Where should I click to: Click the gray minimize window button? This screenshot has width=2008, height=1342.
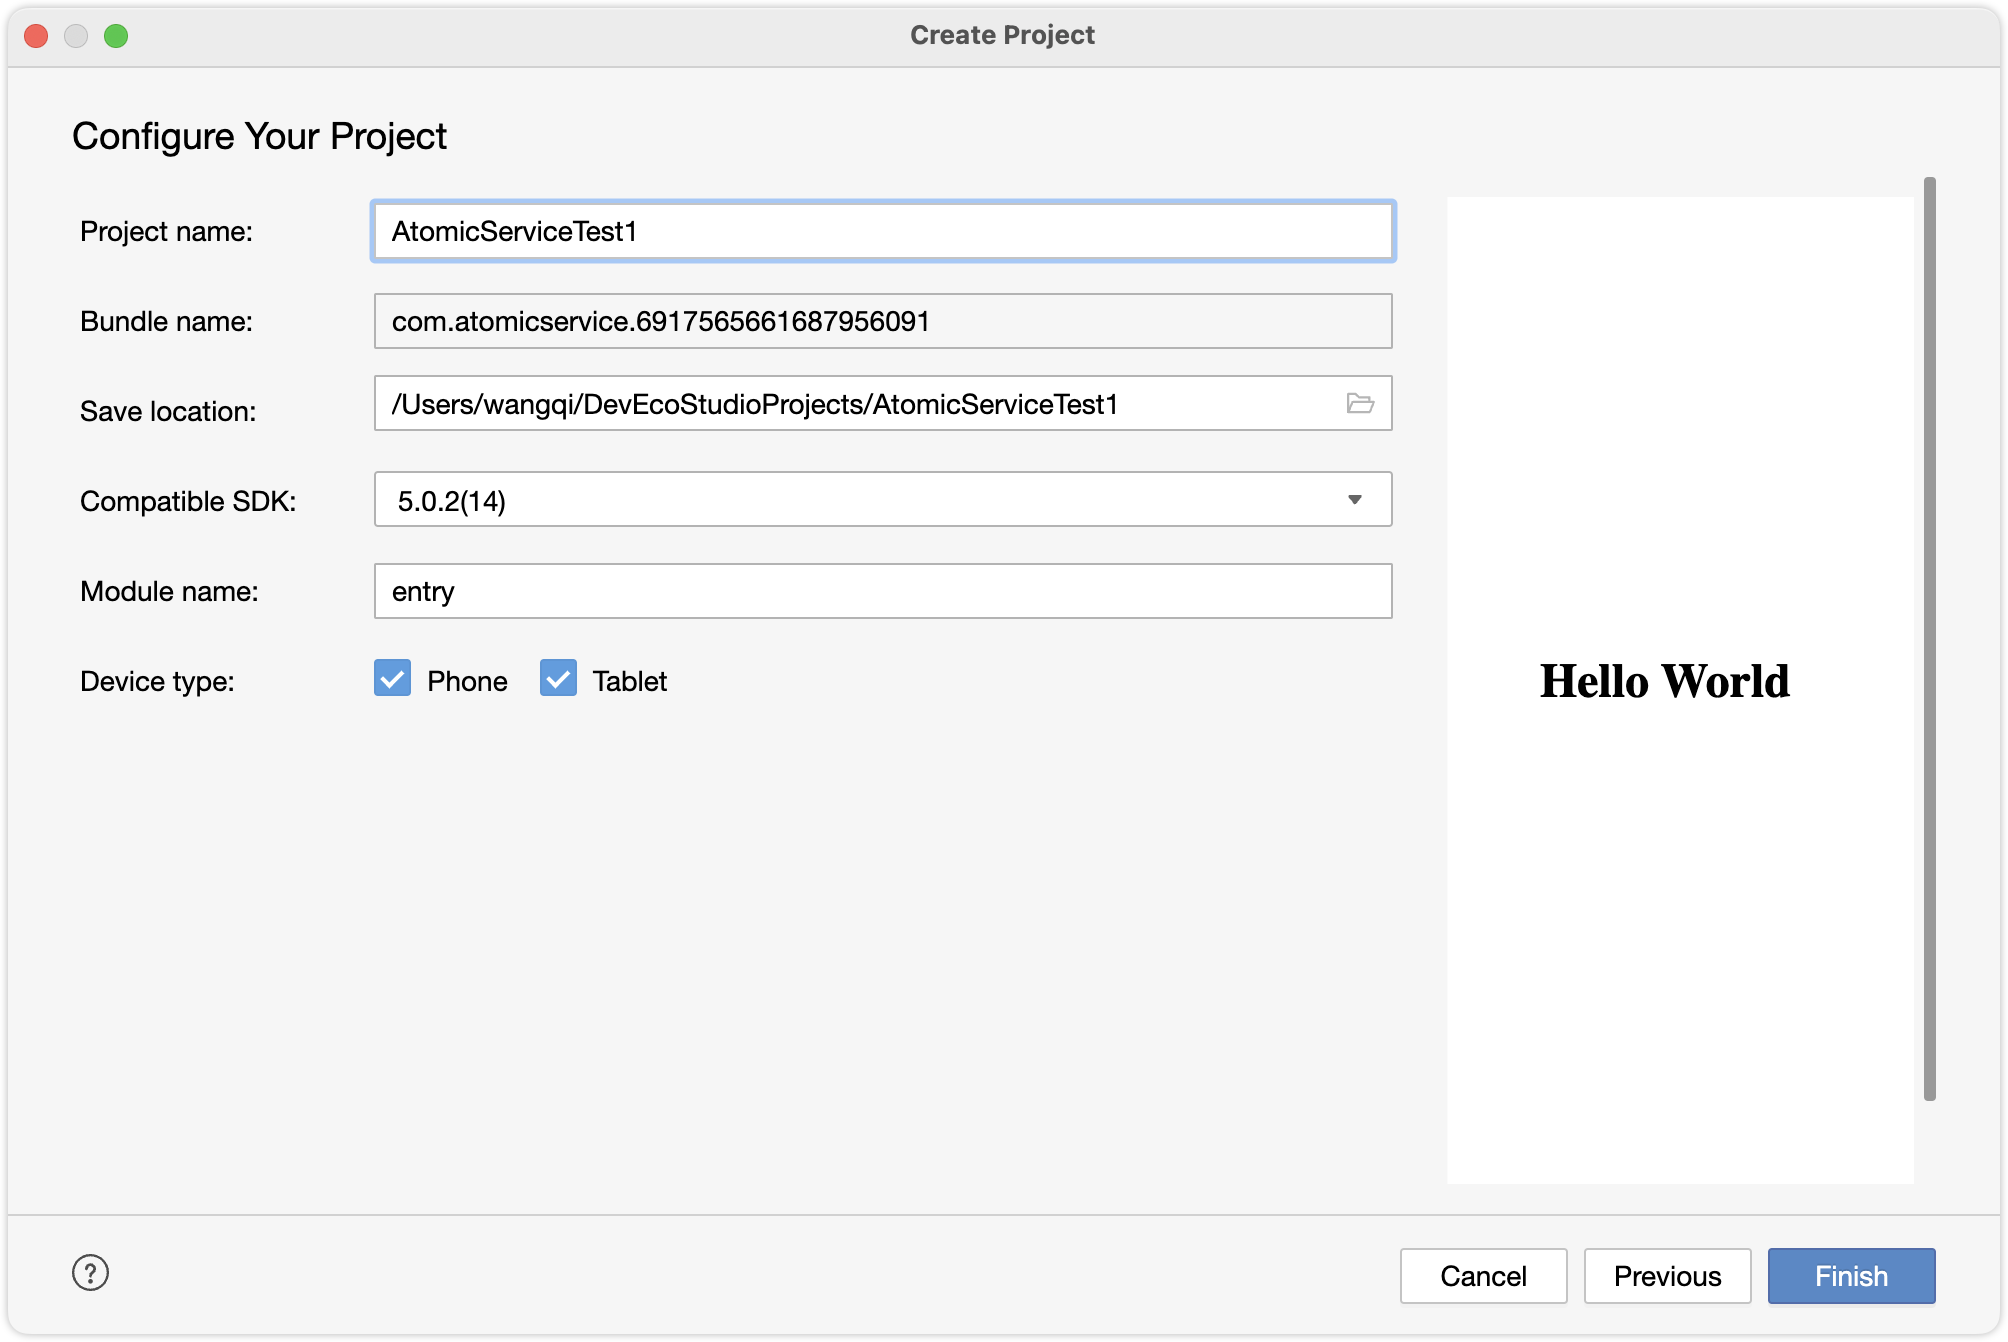coord(76,36)
